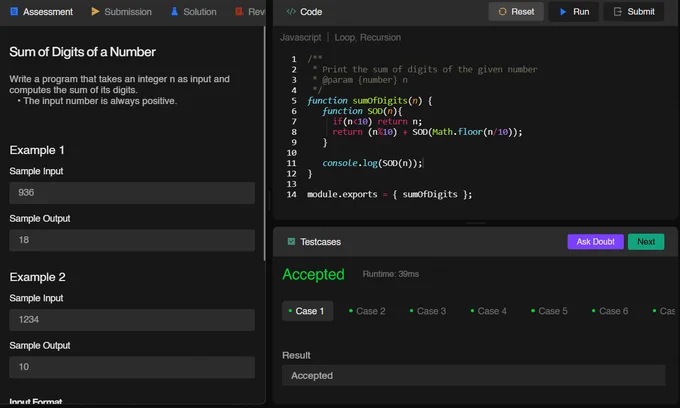
Task: Click code line 14 module.exports statement
Action: pos(389,194)
